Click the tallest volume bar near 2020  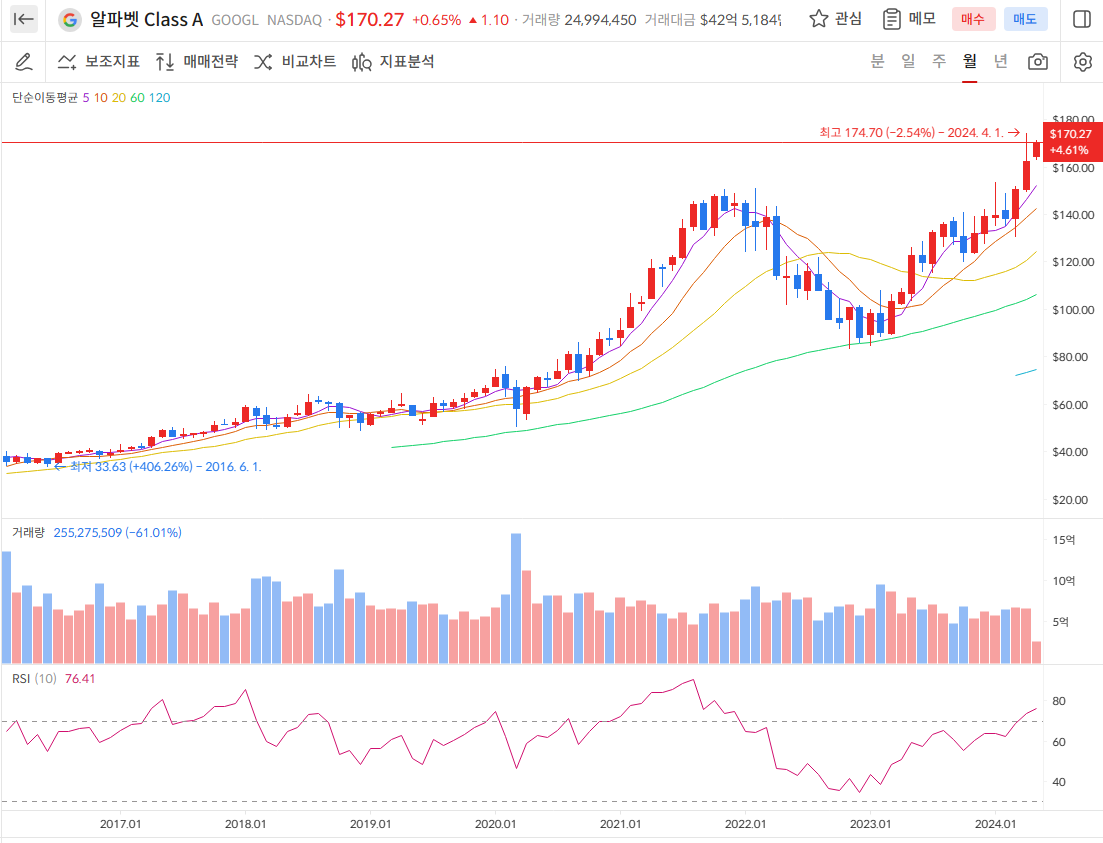[516, 598]
